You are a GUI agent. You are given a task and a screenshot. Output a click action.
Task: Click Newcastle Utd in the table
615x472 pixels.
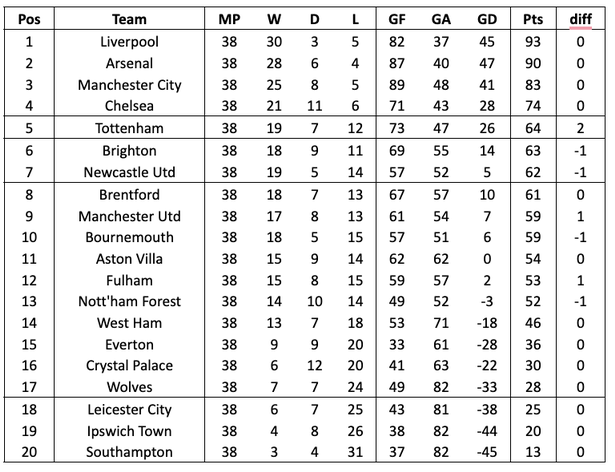[x=129, y=172]
